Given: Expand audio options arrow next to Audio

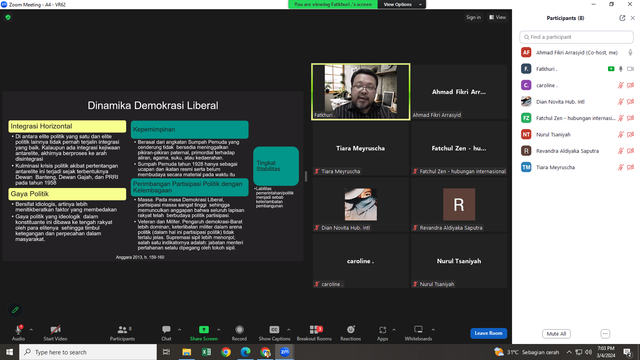Looking at the screenshot, I should [31, 329].
